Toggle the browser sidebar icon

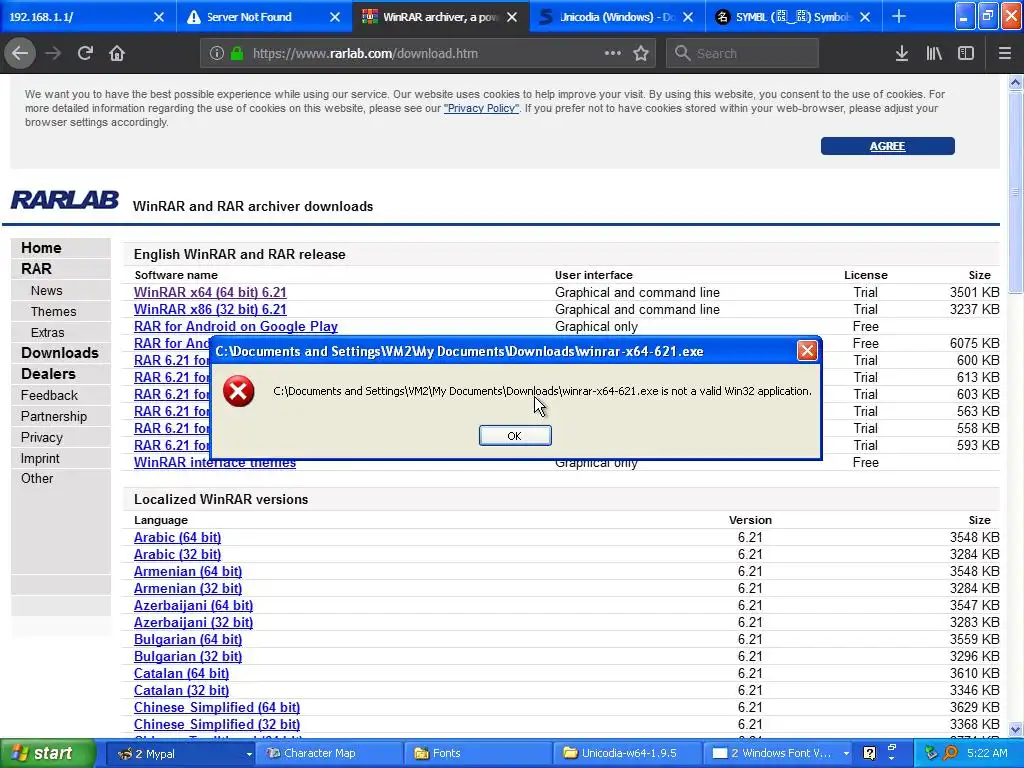click(966, 54)
